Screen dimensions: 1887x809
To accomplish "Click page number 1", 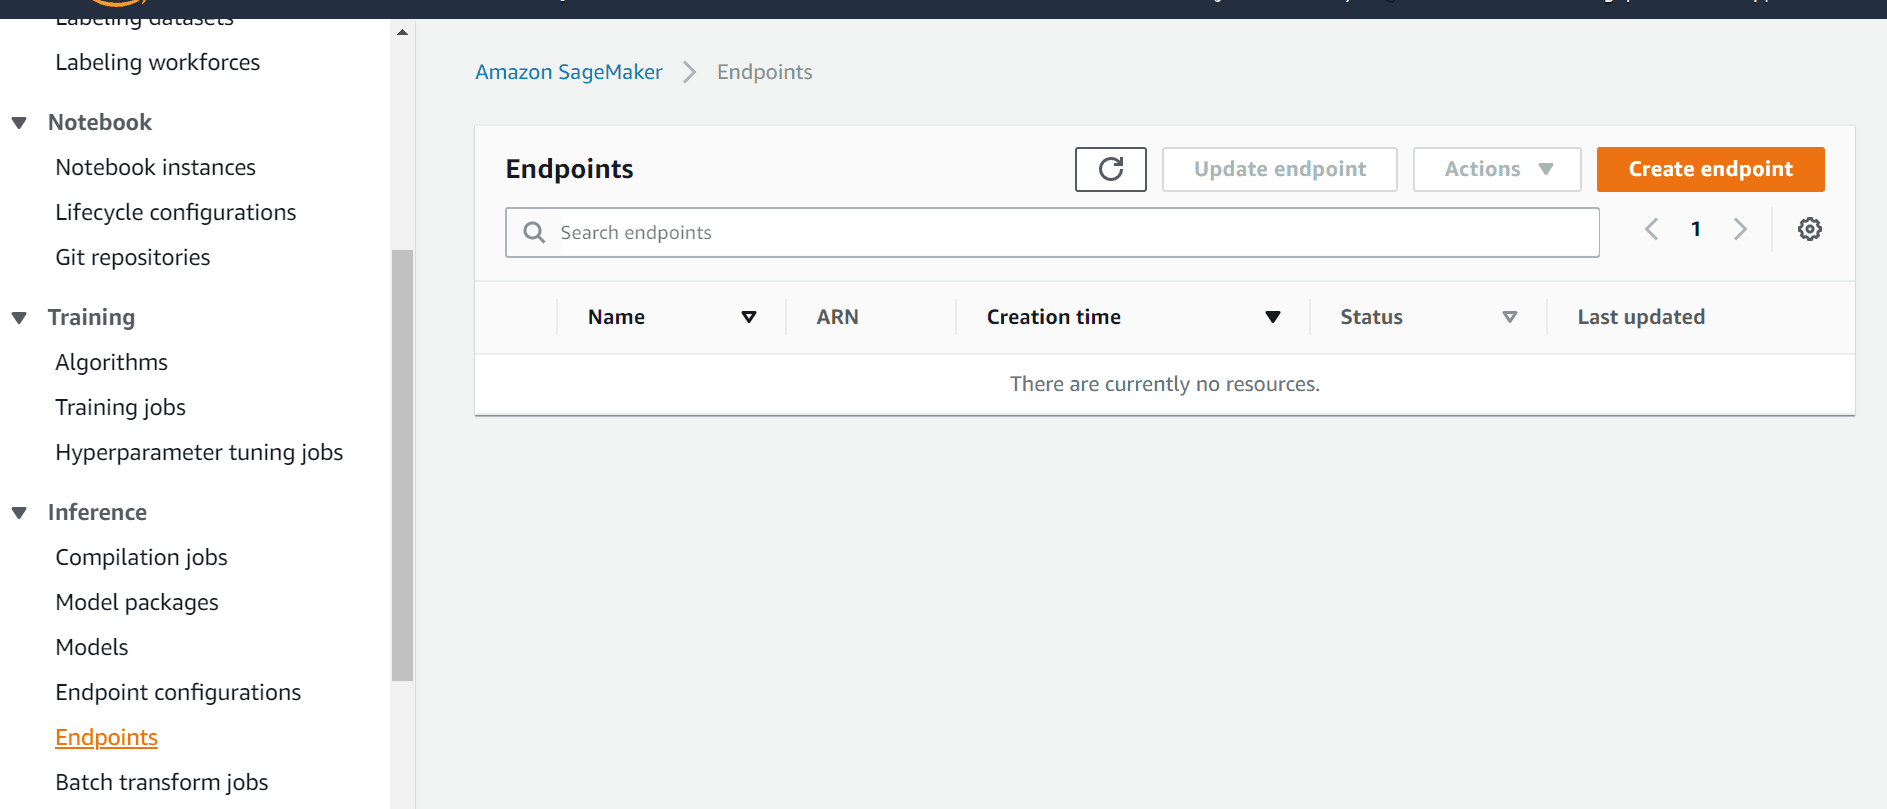I will tap(1695, 229).
